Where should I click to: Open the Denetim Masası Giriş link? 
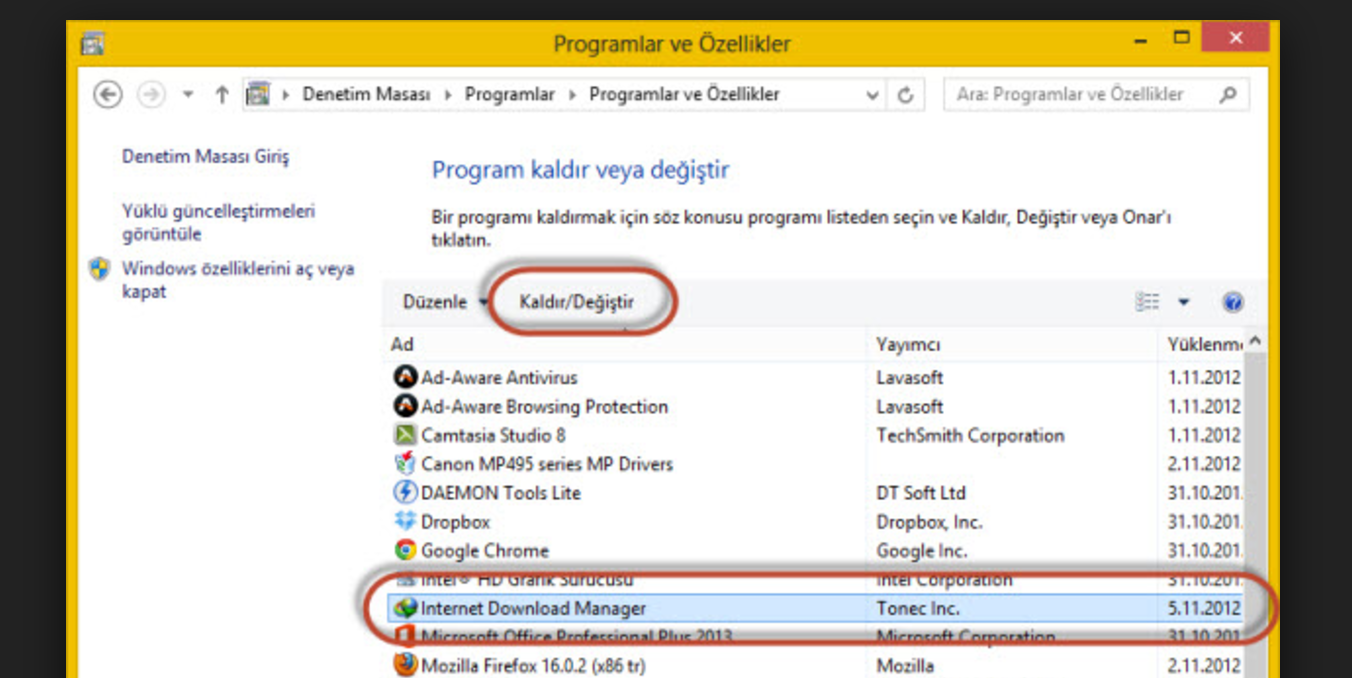click(205, 157)
